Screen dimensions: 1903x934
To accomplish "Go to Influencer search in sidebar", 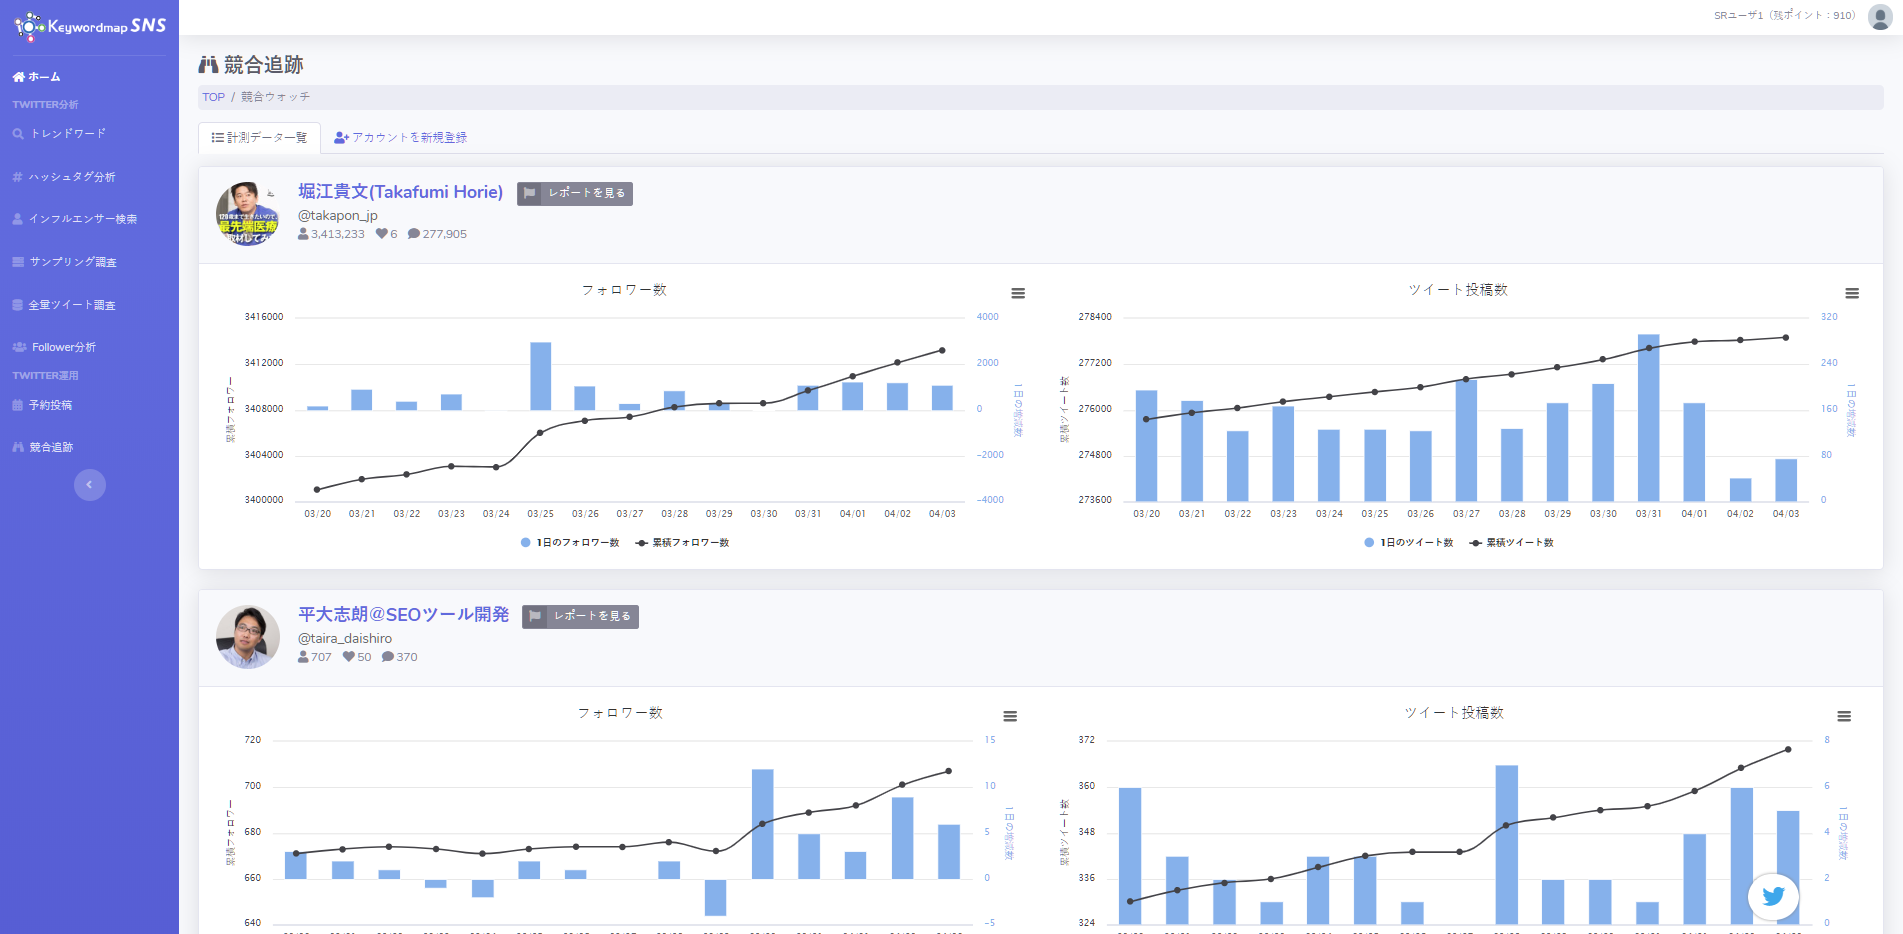I will click(x=82, y=219).
